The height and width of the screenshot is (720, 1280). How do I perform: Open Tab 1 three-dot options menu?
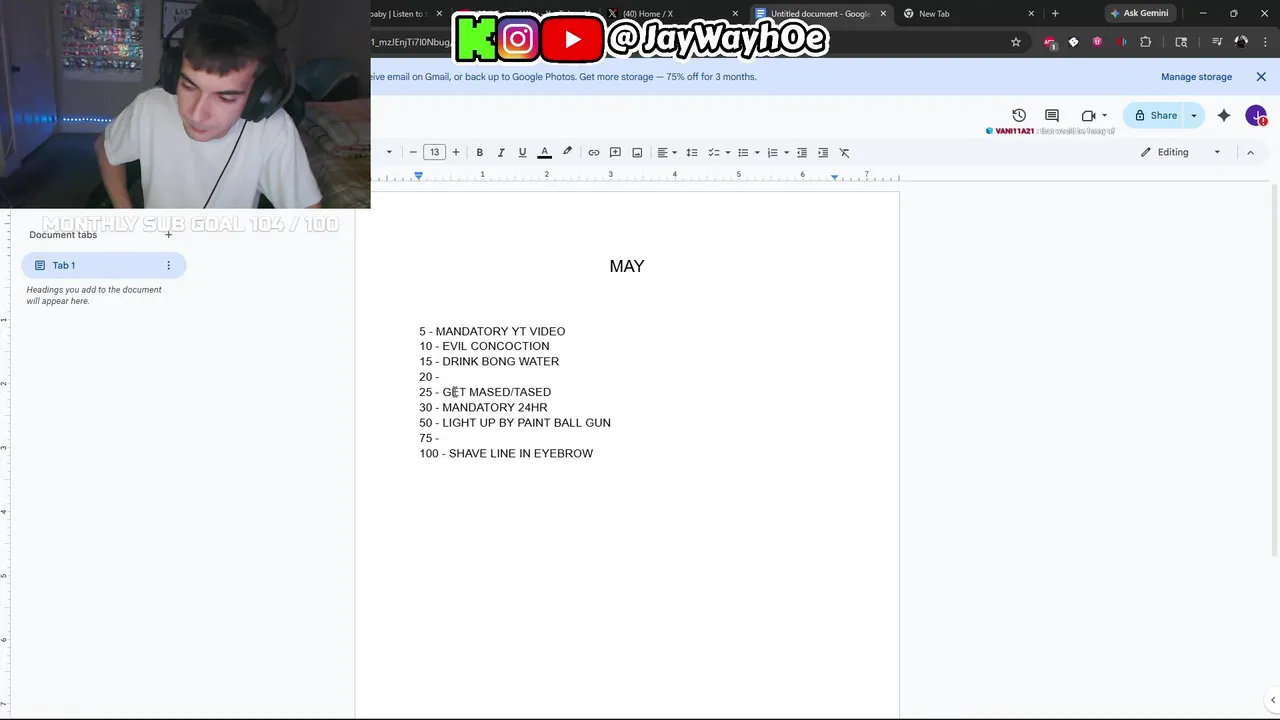click(x=168, y=265)
